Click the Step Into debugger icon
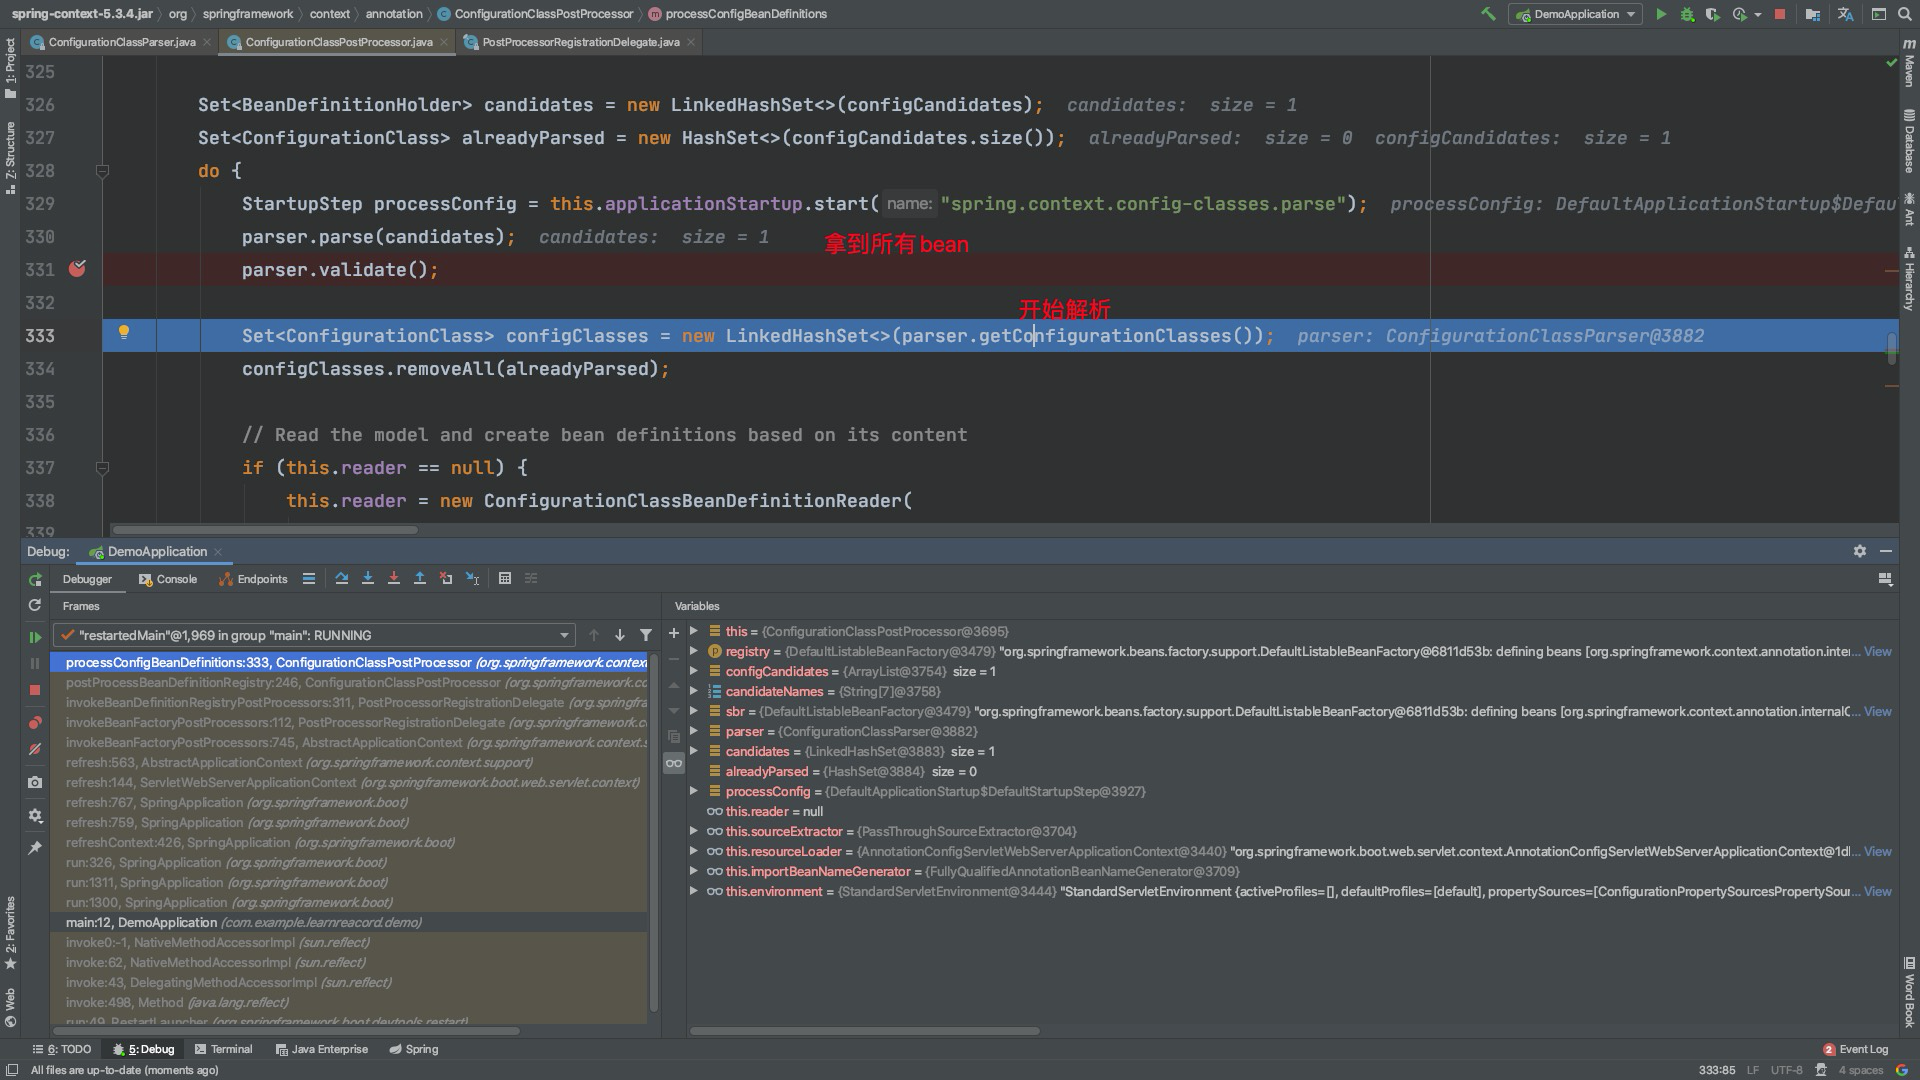This screenshot has width=1920, height=1080. (368, 579)
